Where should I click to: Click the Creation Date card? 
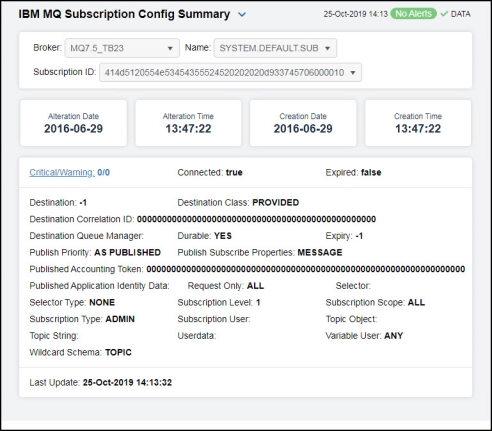pyautogui.click(x=303, y=123)
